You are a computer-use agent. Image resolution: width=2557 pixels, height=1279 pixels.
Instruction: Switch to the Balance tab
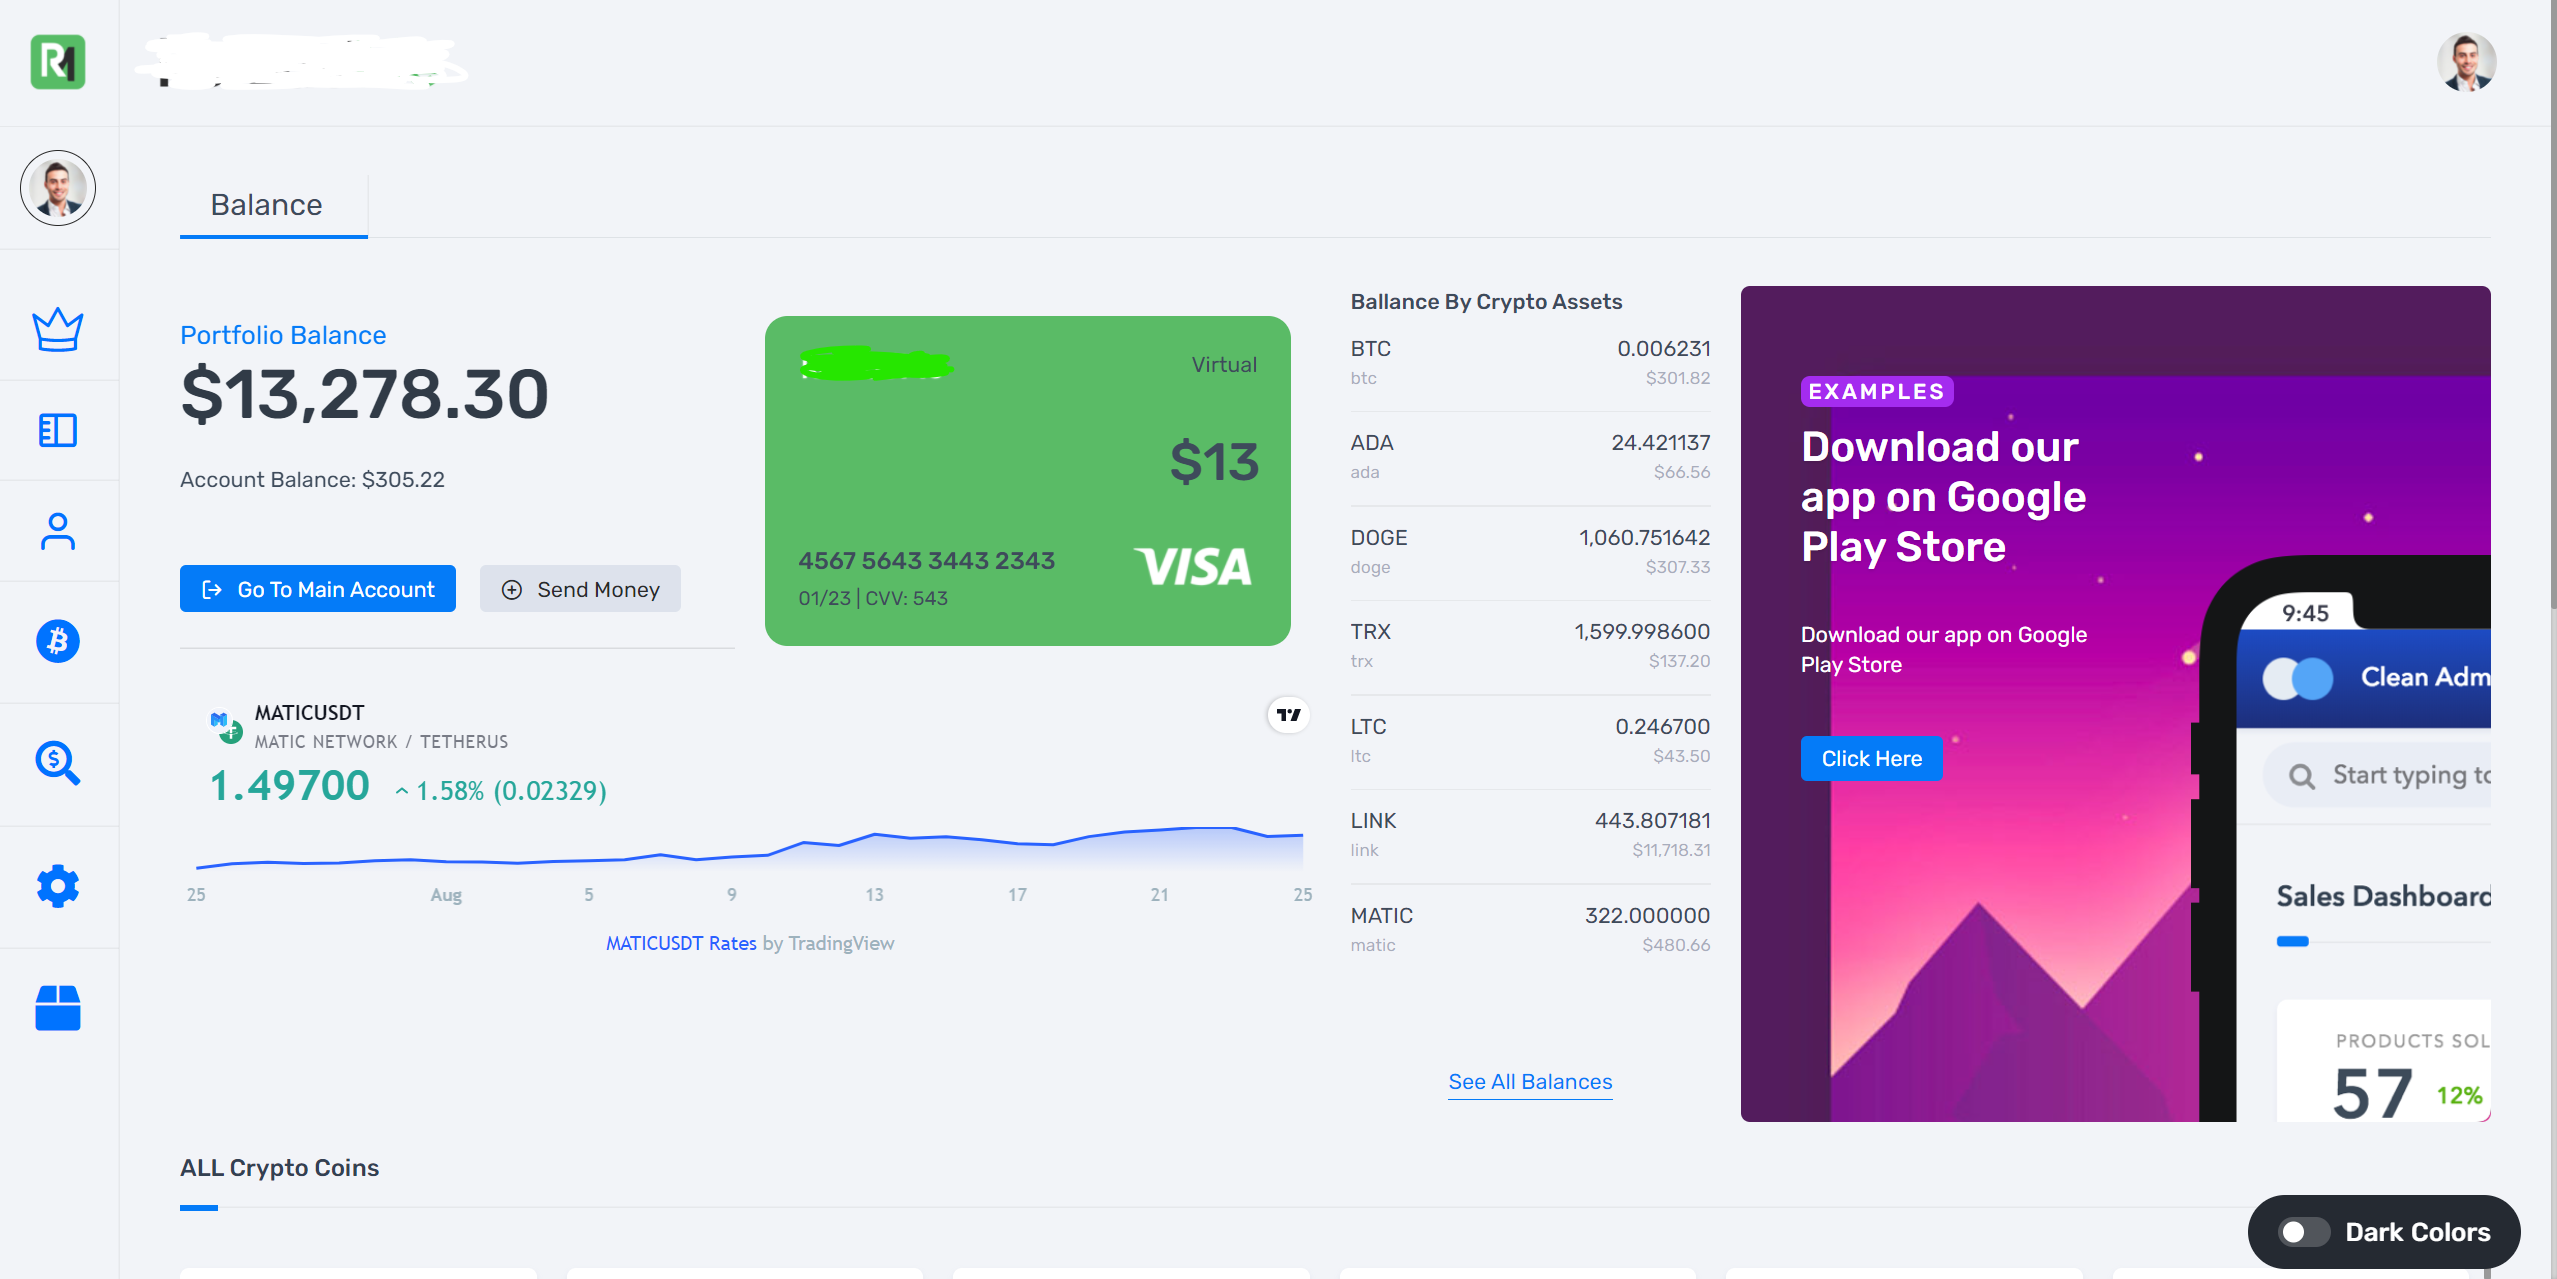(266, 204)
